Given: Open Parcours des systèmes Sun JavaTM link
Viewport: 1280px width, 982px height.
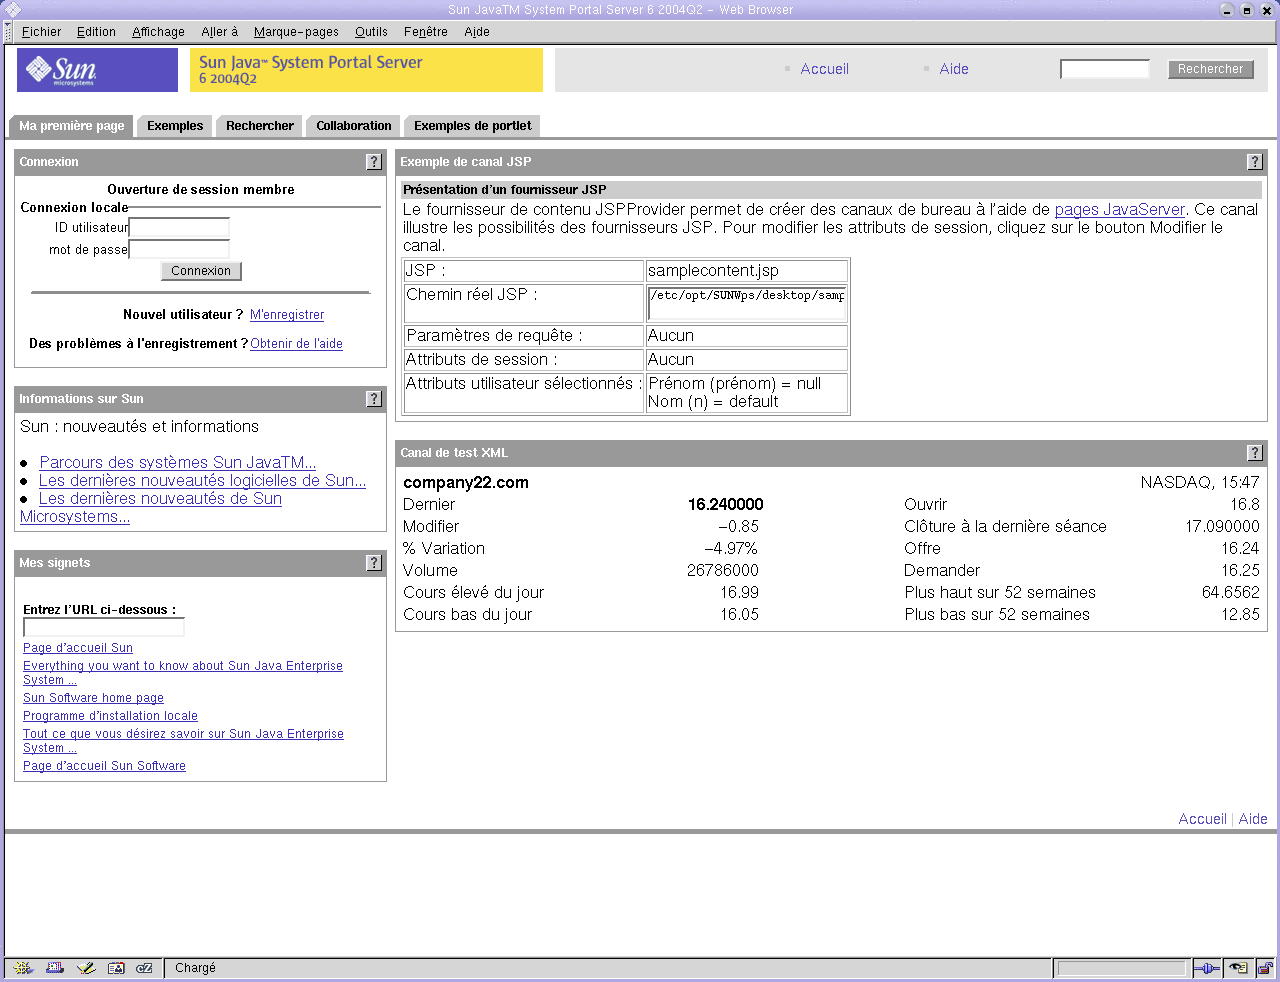Looking at the screenshot, I should (178, 463).
